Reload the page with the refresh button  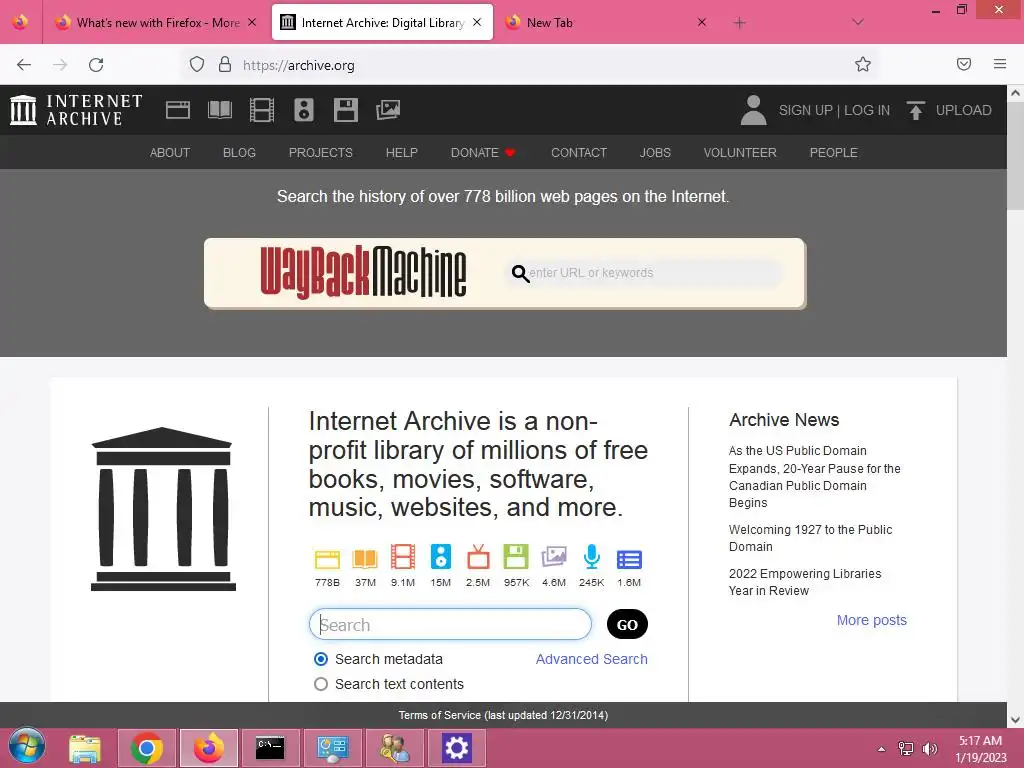(x=96, y=65)
